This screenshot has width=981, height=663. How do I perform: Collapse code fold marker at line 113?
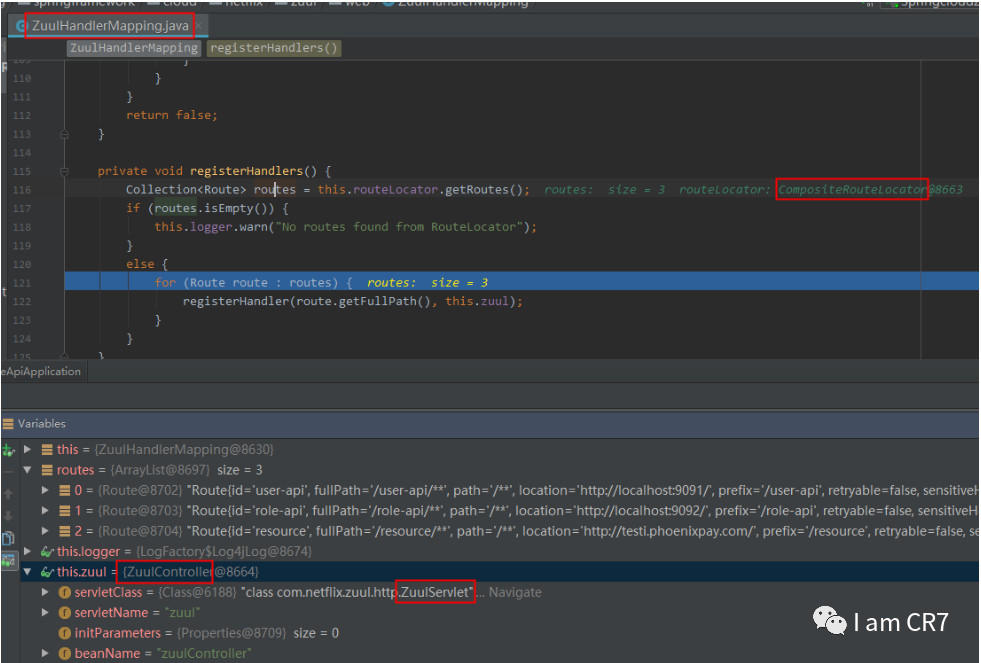[64, 134]
